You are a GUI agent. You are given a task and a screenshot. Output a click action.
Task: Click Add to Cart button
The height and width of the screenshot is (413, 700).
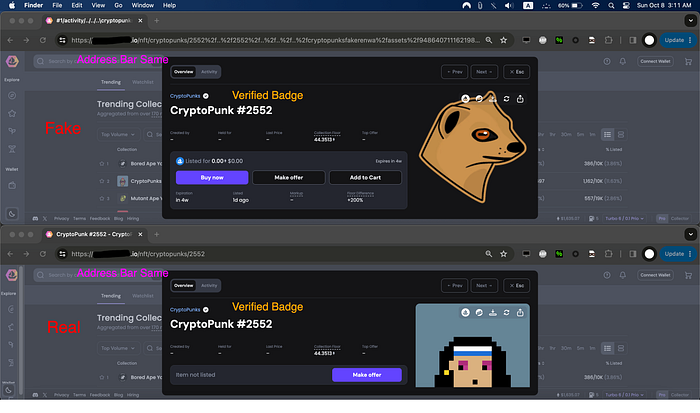pos(365,178)
